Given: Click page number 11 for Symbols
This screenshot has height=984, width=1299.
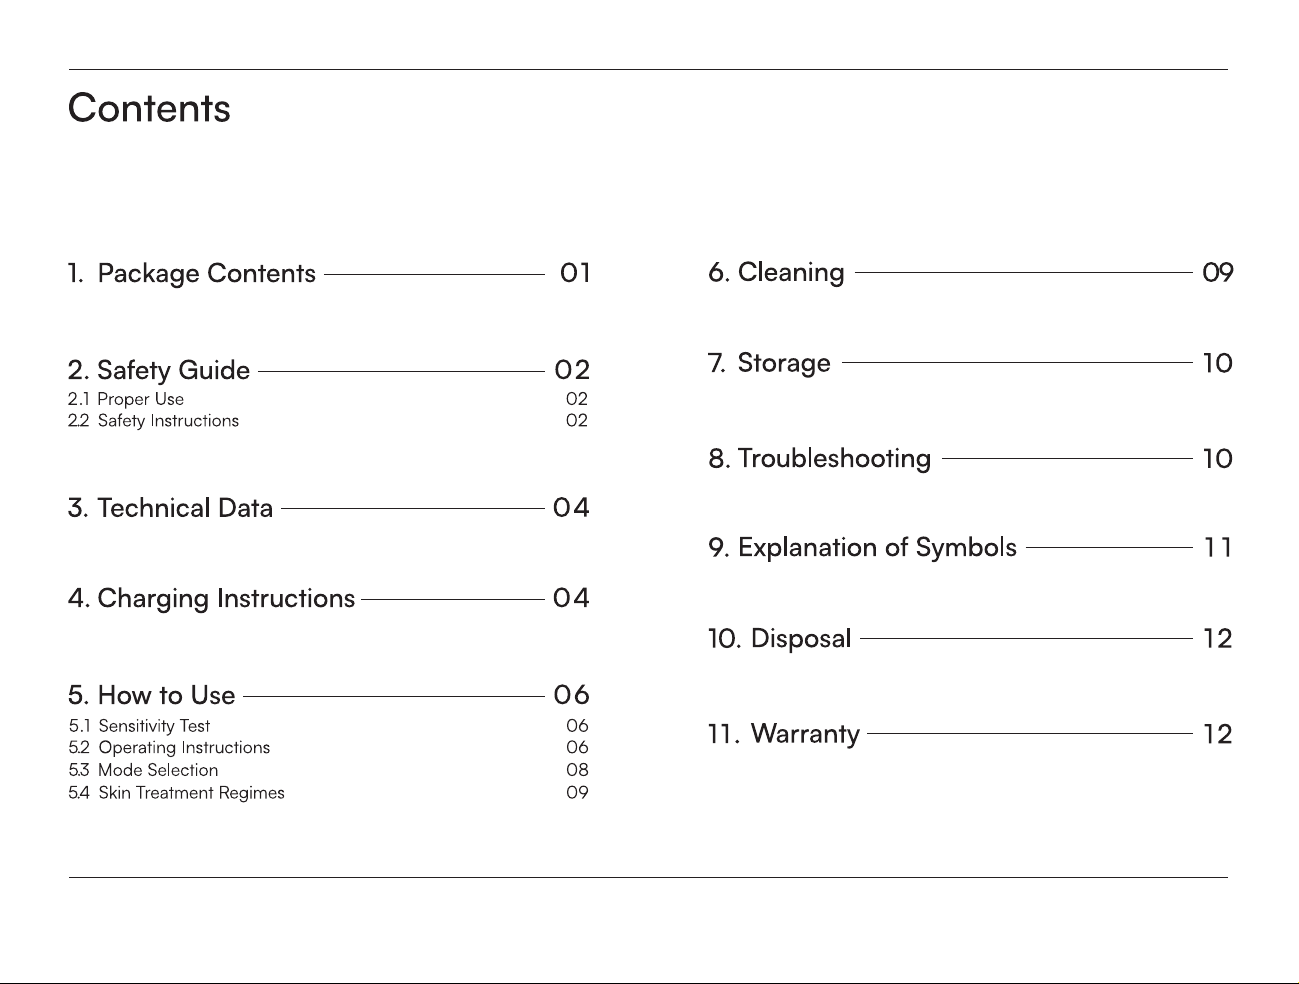Looking at the screenshot, I should 1217,548.
